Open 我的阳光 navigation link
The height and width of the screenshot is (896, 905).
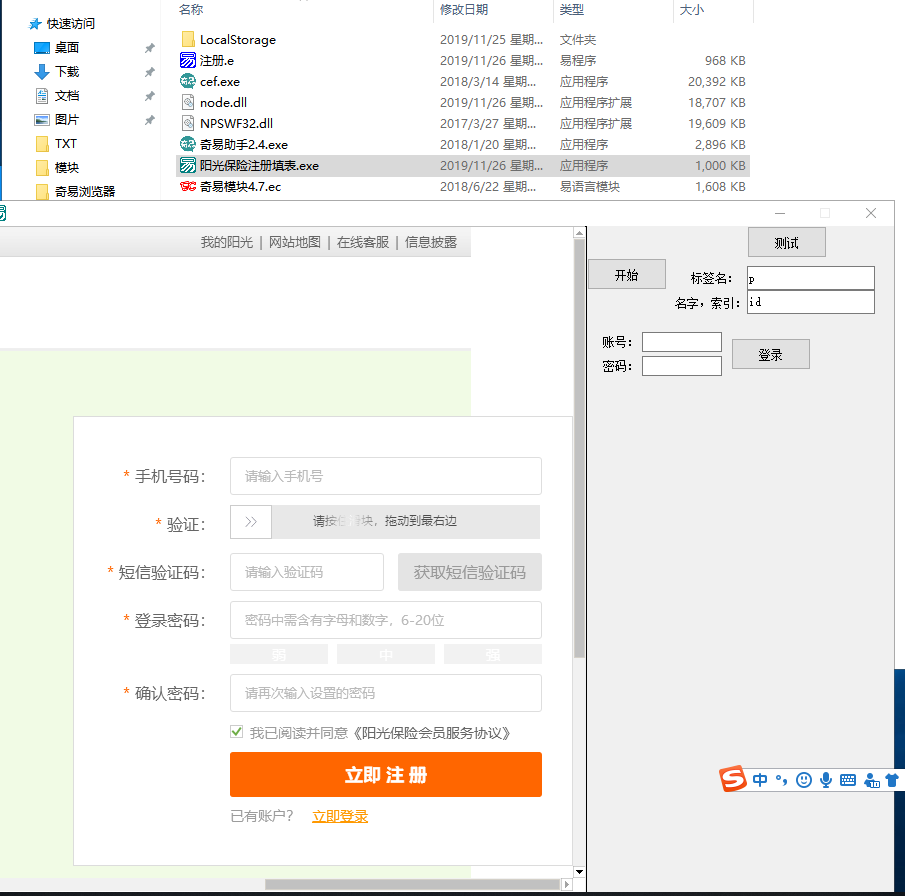coord(227,242)
